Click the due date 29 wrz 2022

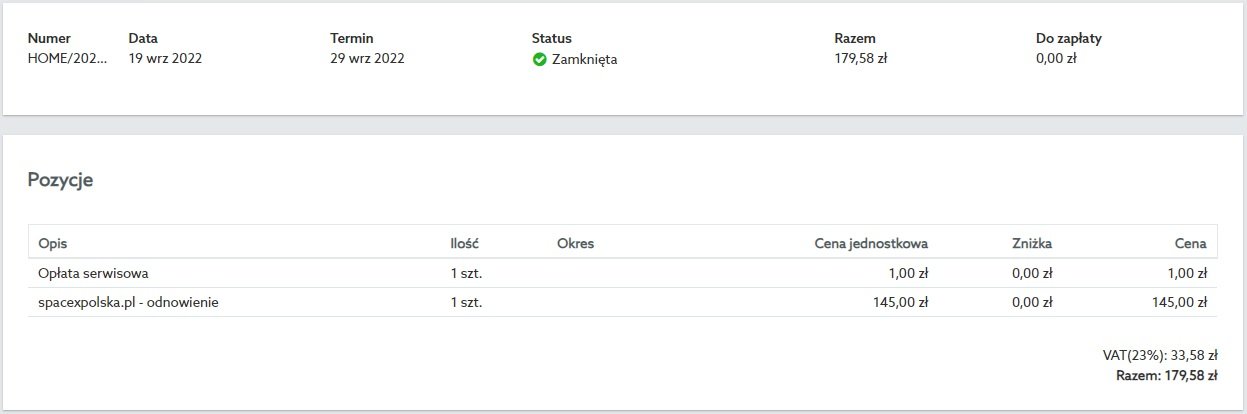[368, 58]
